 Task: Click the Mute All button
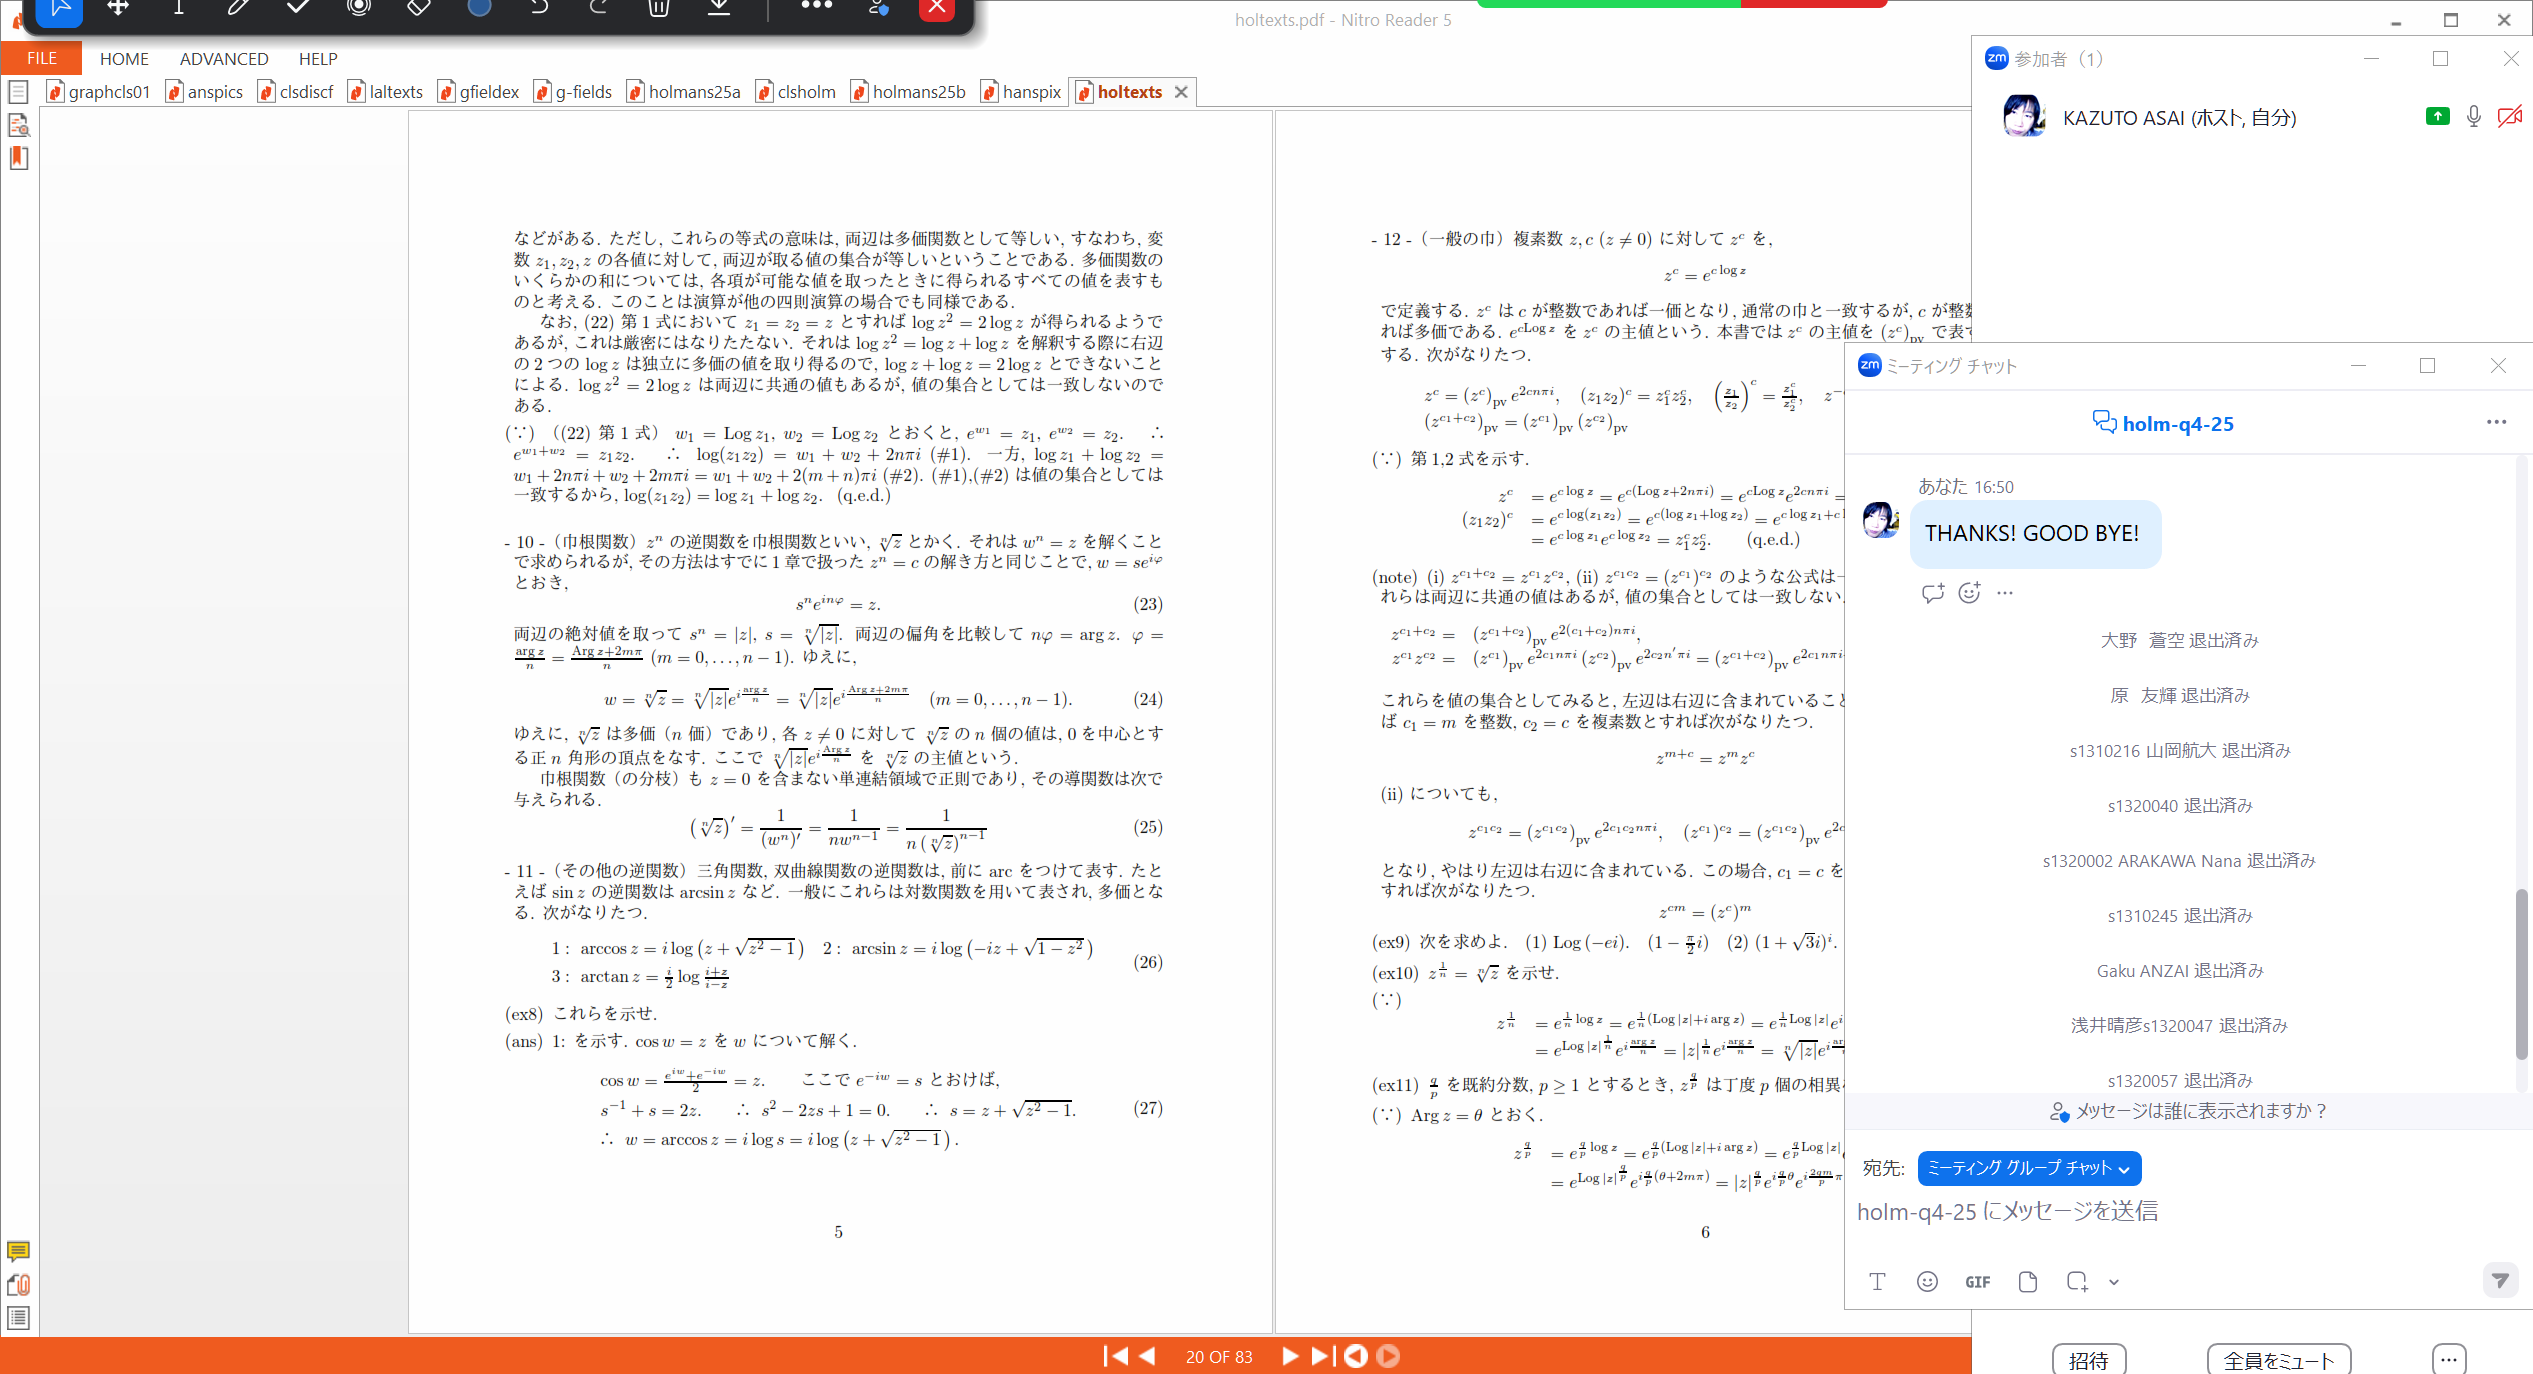click(x=2278, y=1360)
